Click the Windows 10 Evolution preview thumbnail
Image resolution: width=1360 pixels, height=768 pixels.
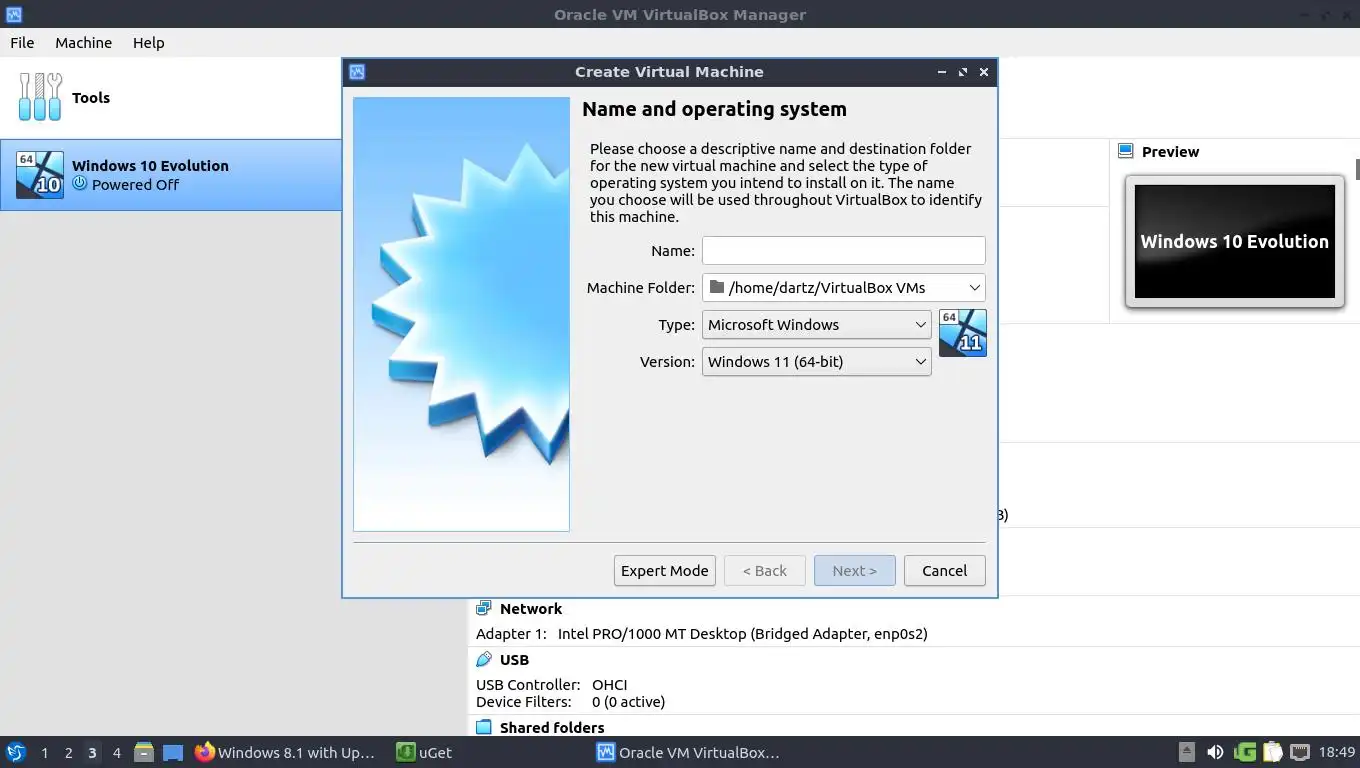[x=1234, y=241]
